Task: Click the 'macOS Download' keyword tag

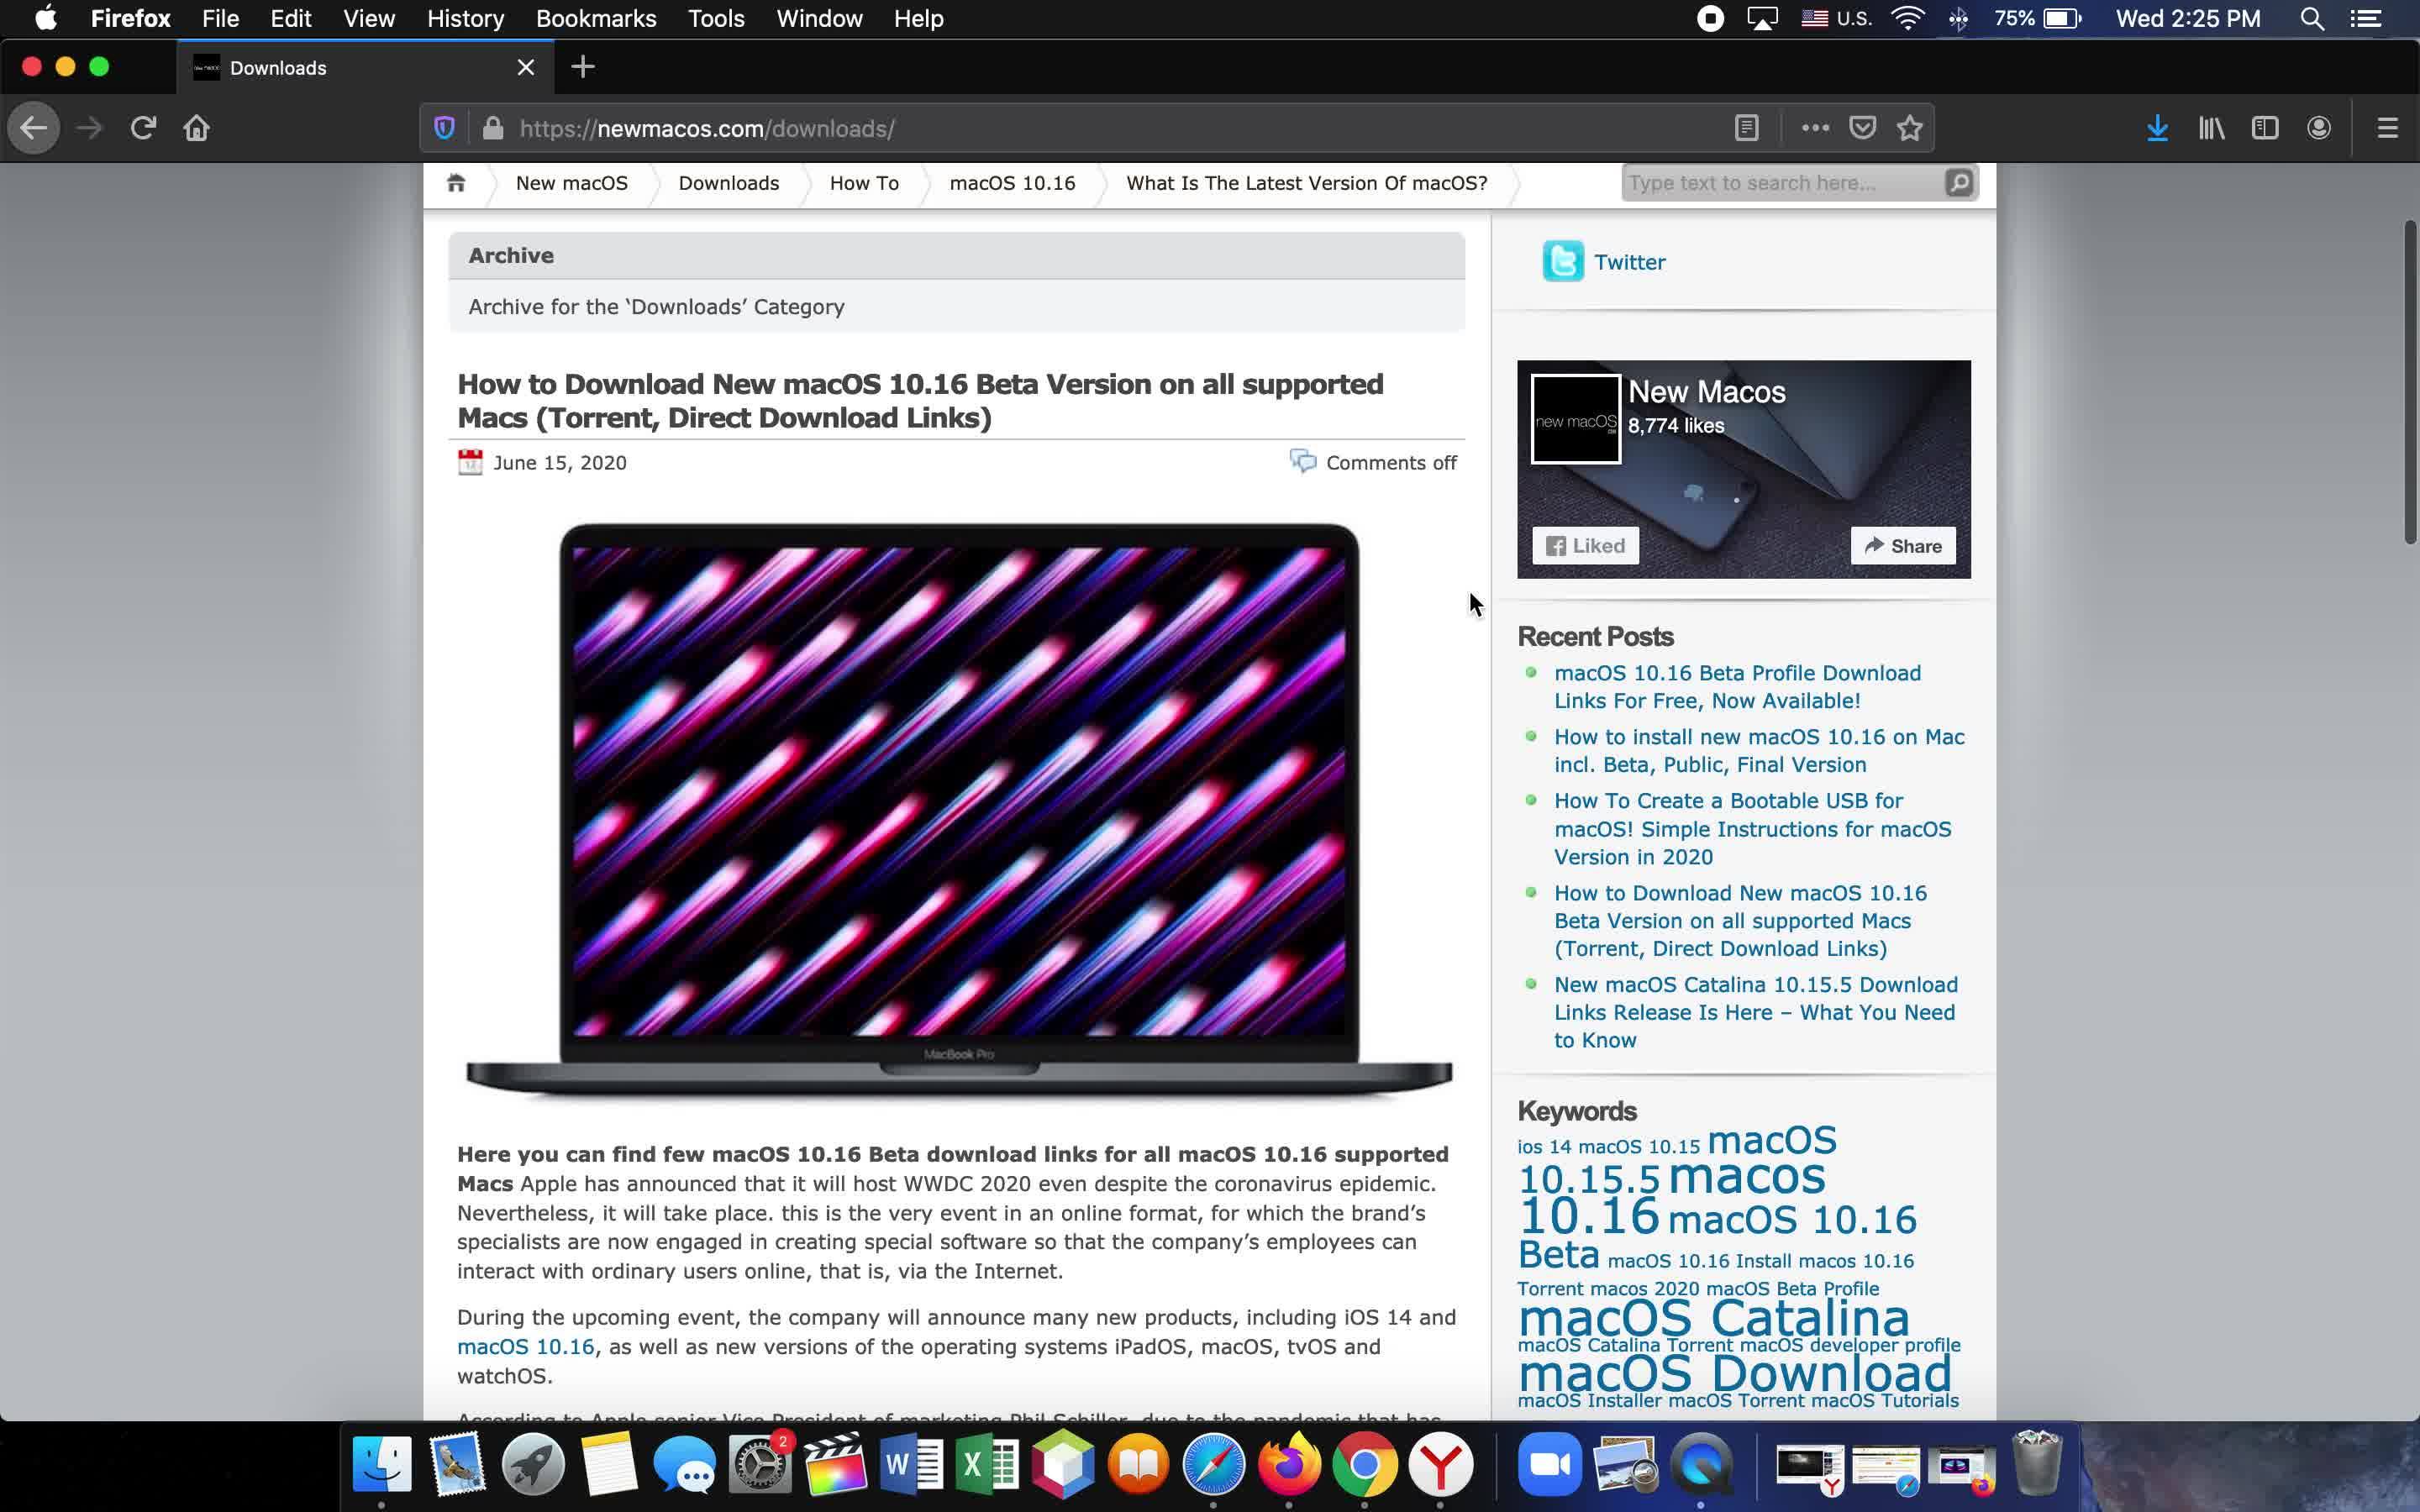Action: (1734, 1373)
